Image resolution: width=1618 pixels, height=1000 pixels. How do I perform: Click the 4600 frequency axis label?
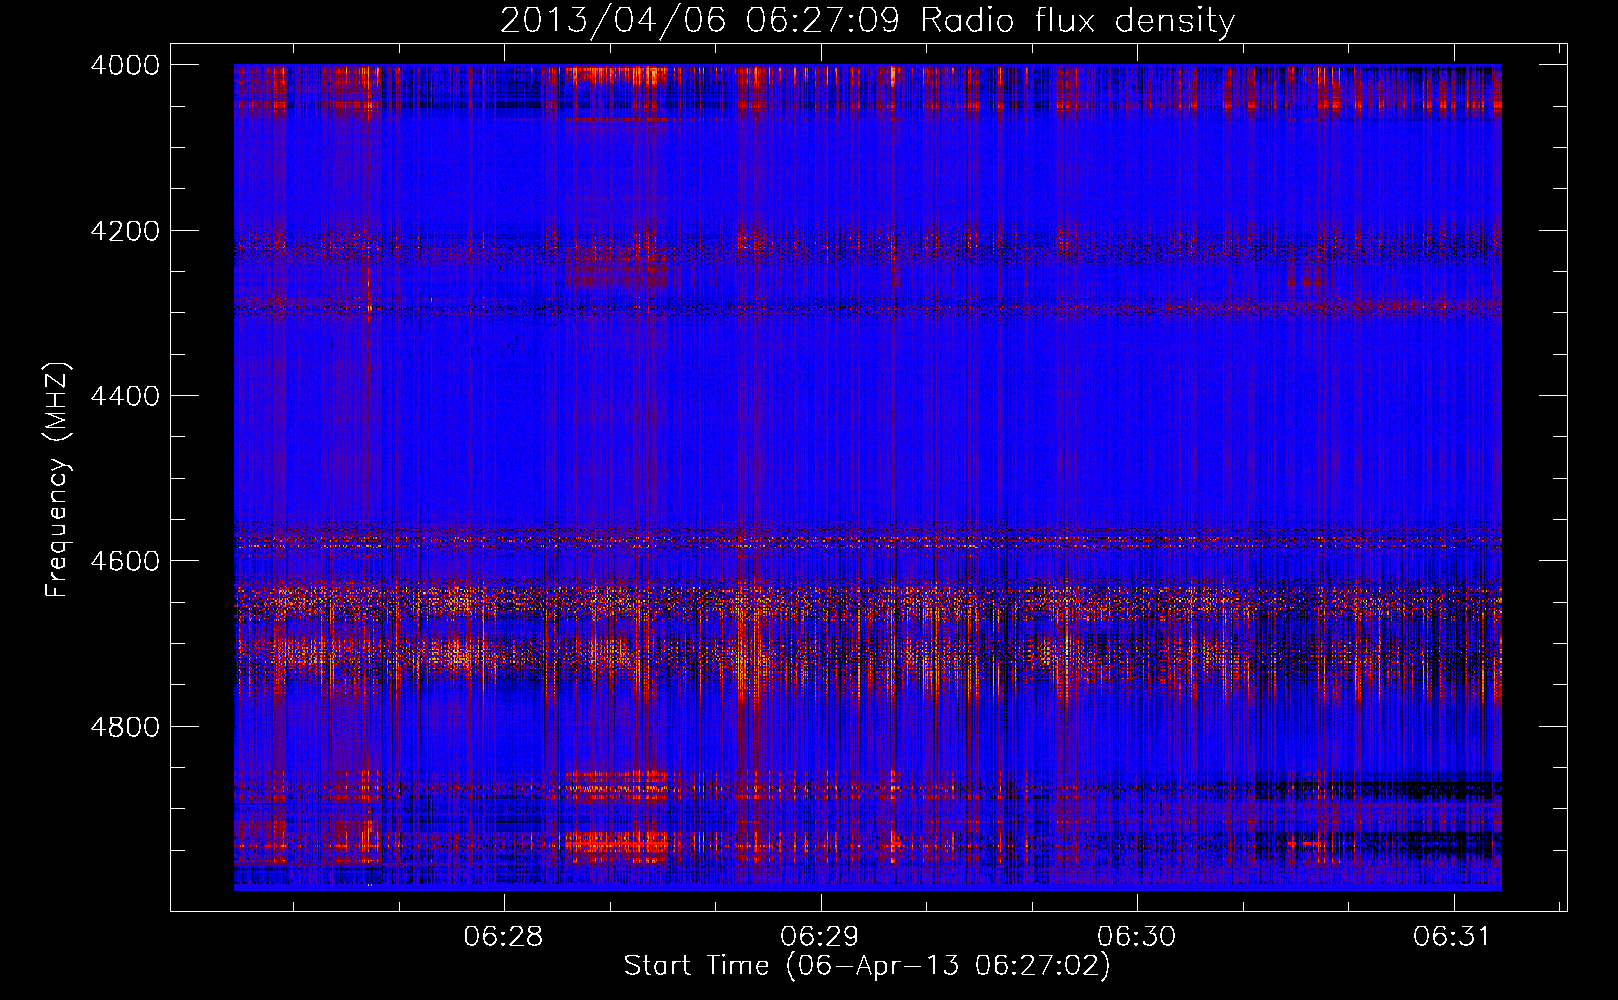125,561
